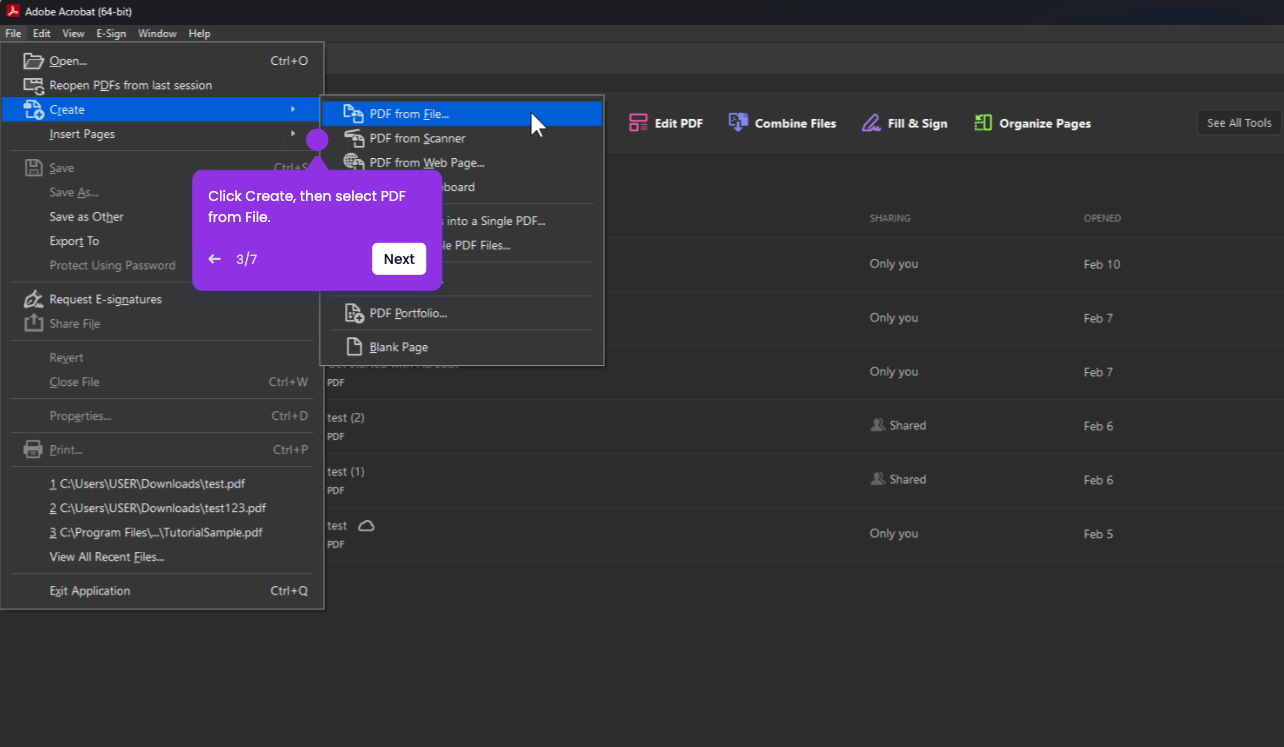The image size is (1284, 747).
Task: Open recent file 3 TutorialSample.pdf
Action: pos(156,533)
